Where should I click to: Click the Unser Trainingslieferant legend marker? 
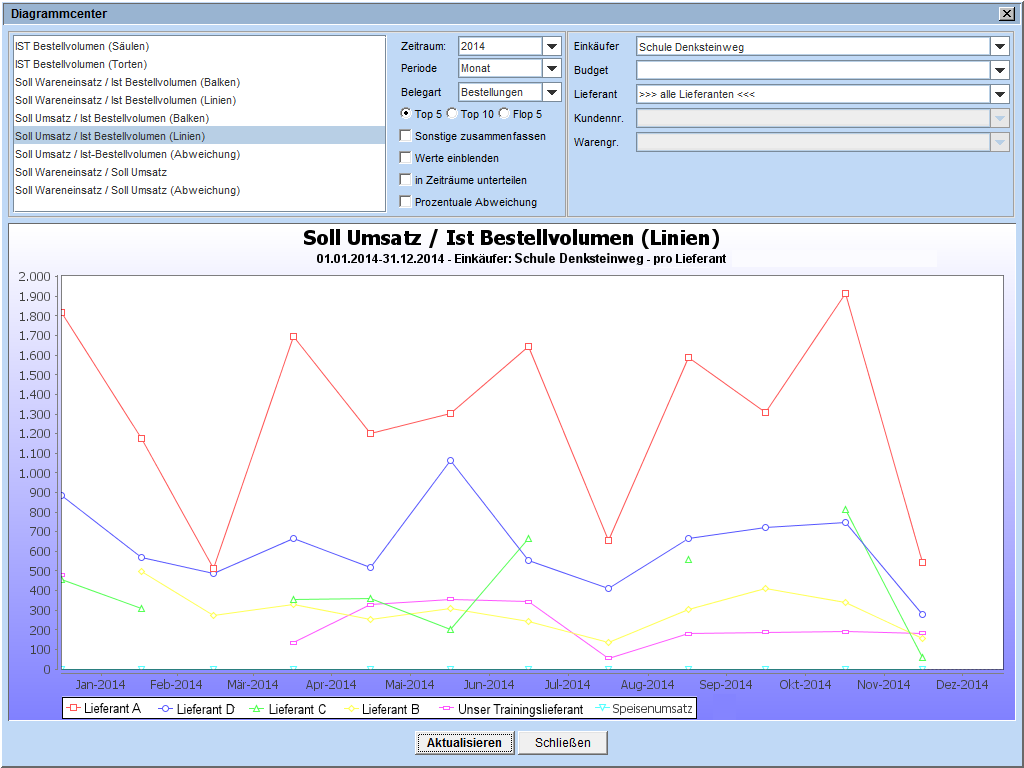point(444,709)
